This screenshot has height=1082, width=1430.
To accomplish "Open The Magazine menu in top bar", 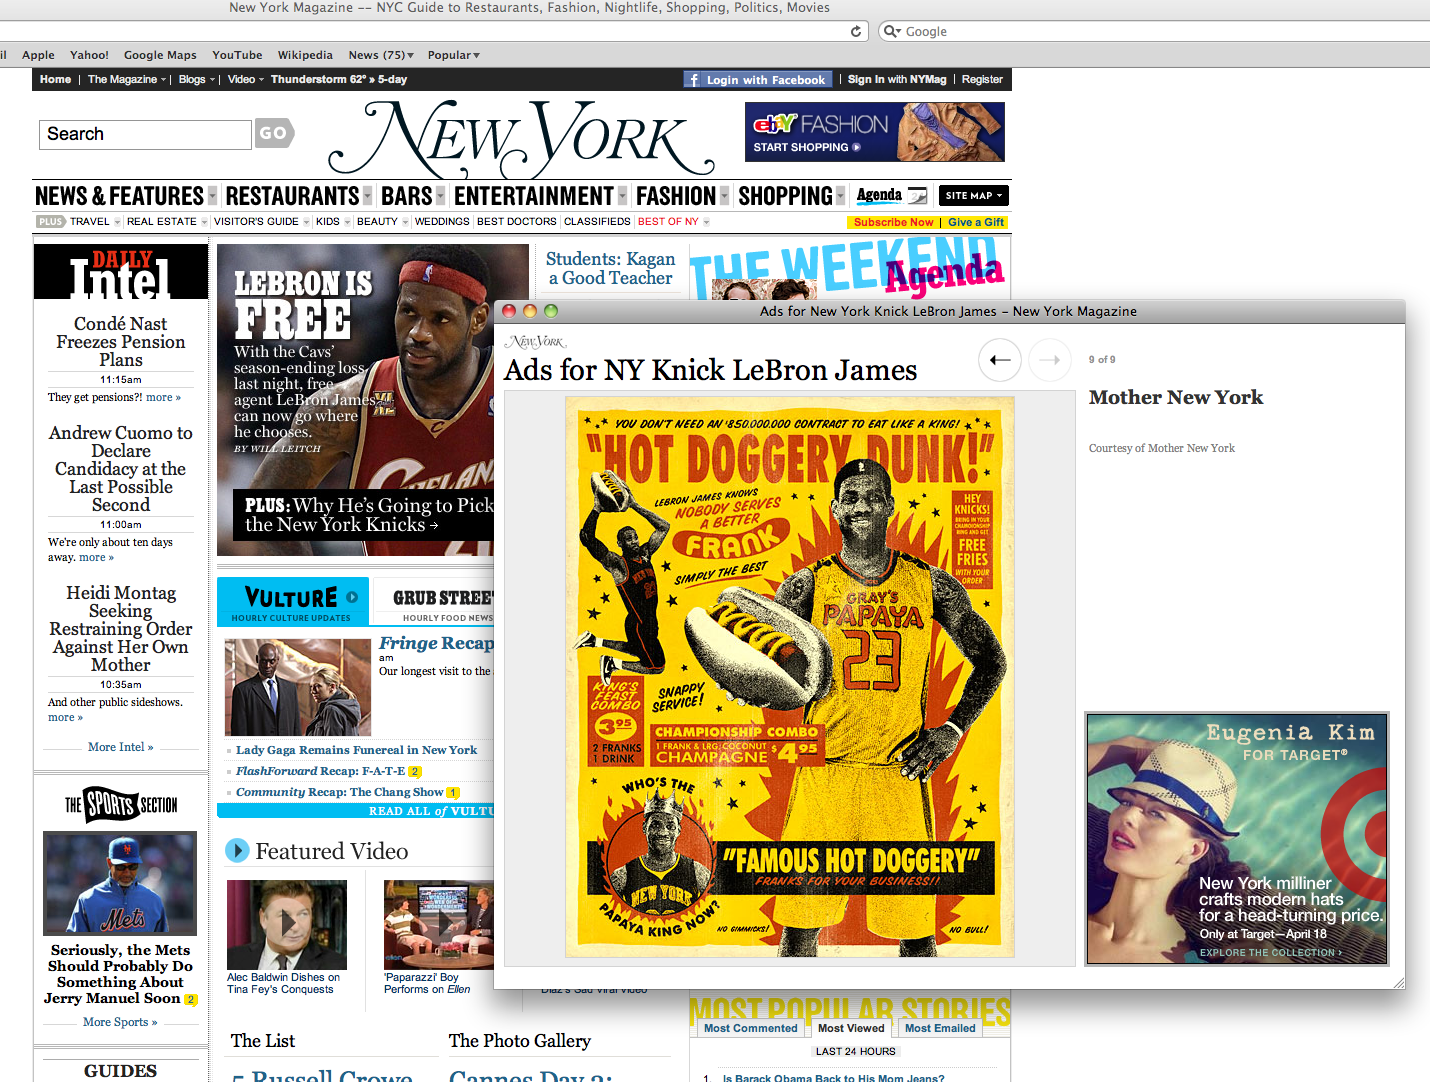I will point(126,80).
